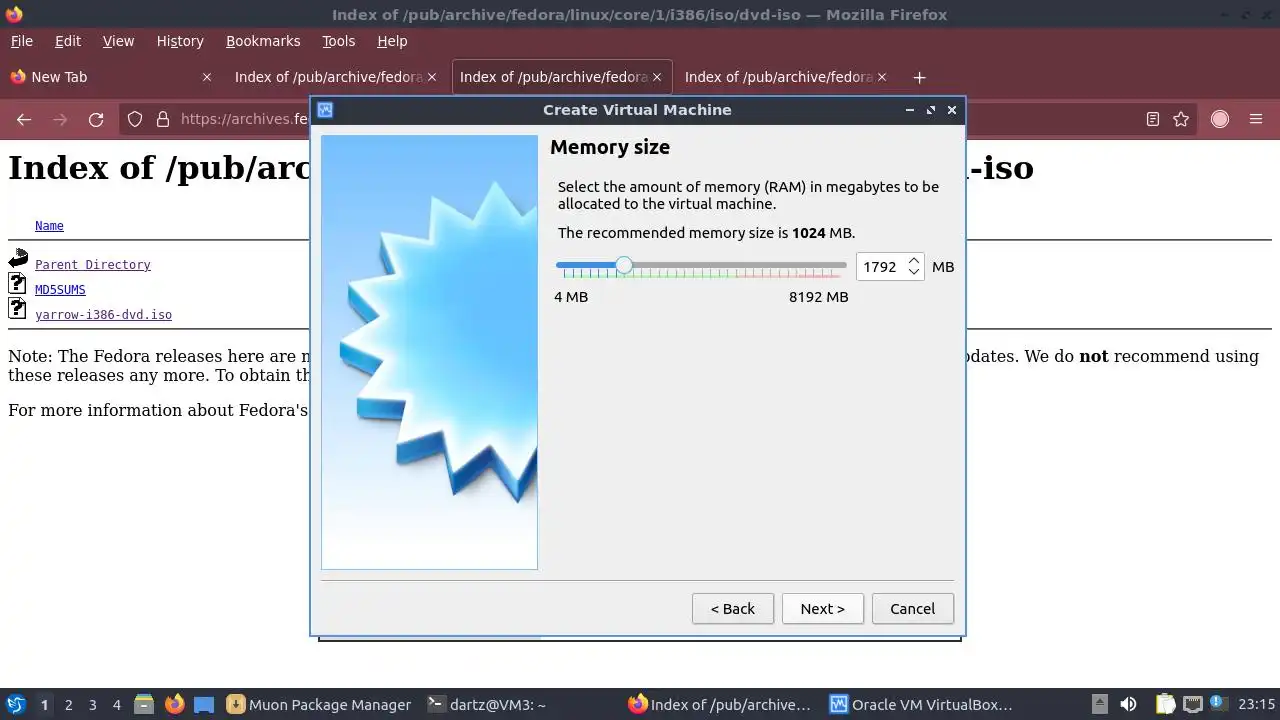Open the Firefox hamburger application menu
This screenshot has height=720, width=1280.
(1256, 119)
